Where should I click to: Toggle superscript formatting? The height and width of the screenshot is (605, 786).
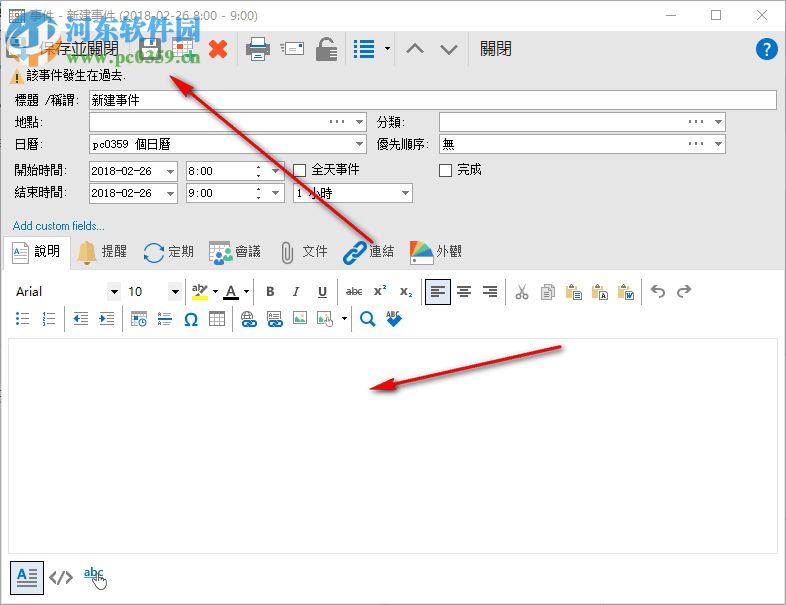point(380,291)
